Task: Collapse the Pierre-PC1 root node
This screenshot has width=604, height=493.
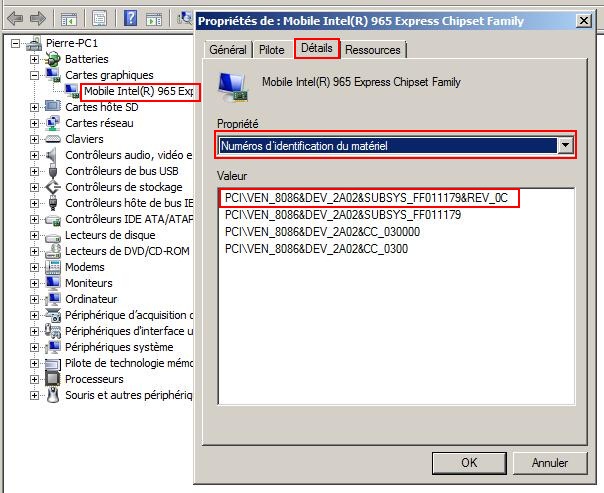Action: [15, 43]
